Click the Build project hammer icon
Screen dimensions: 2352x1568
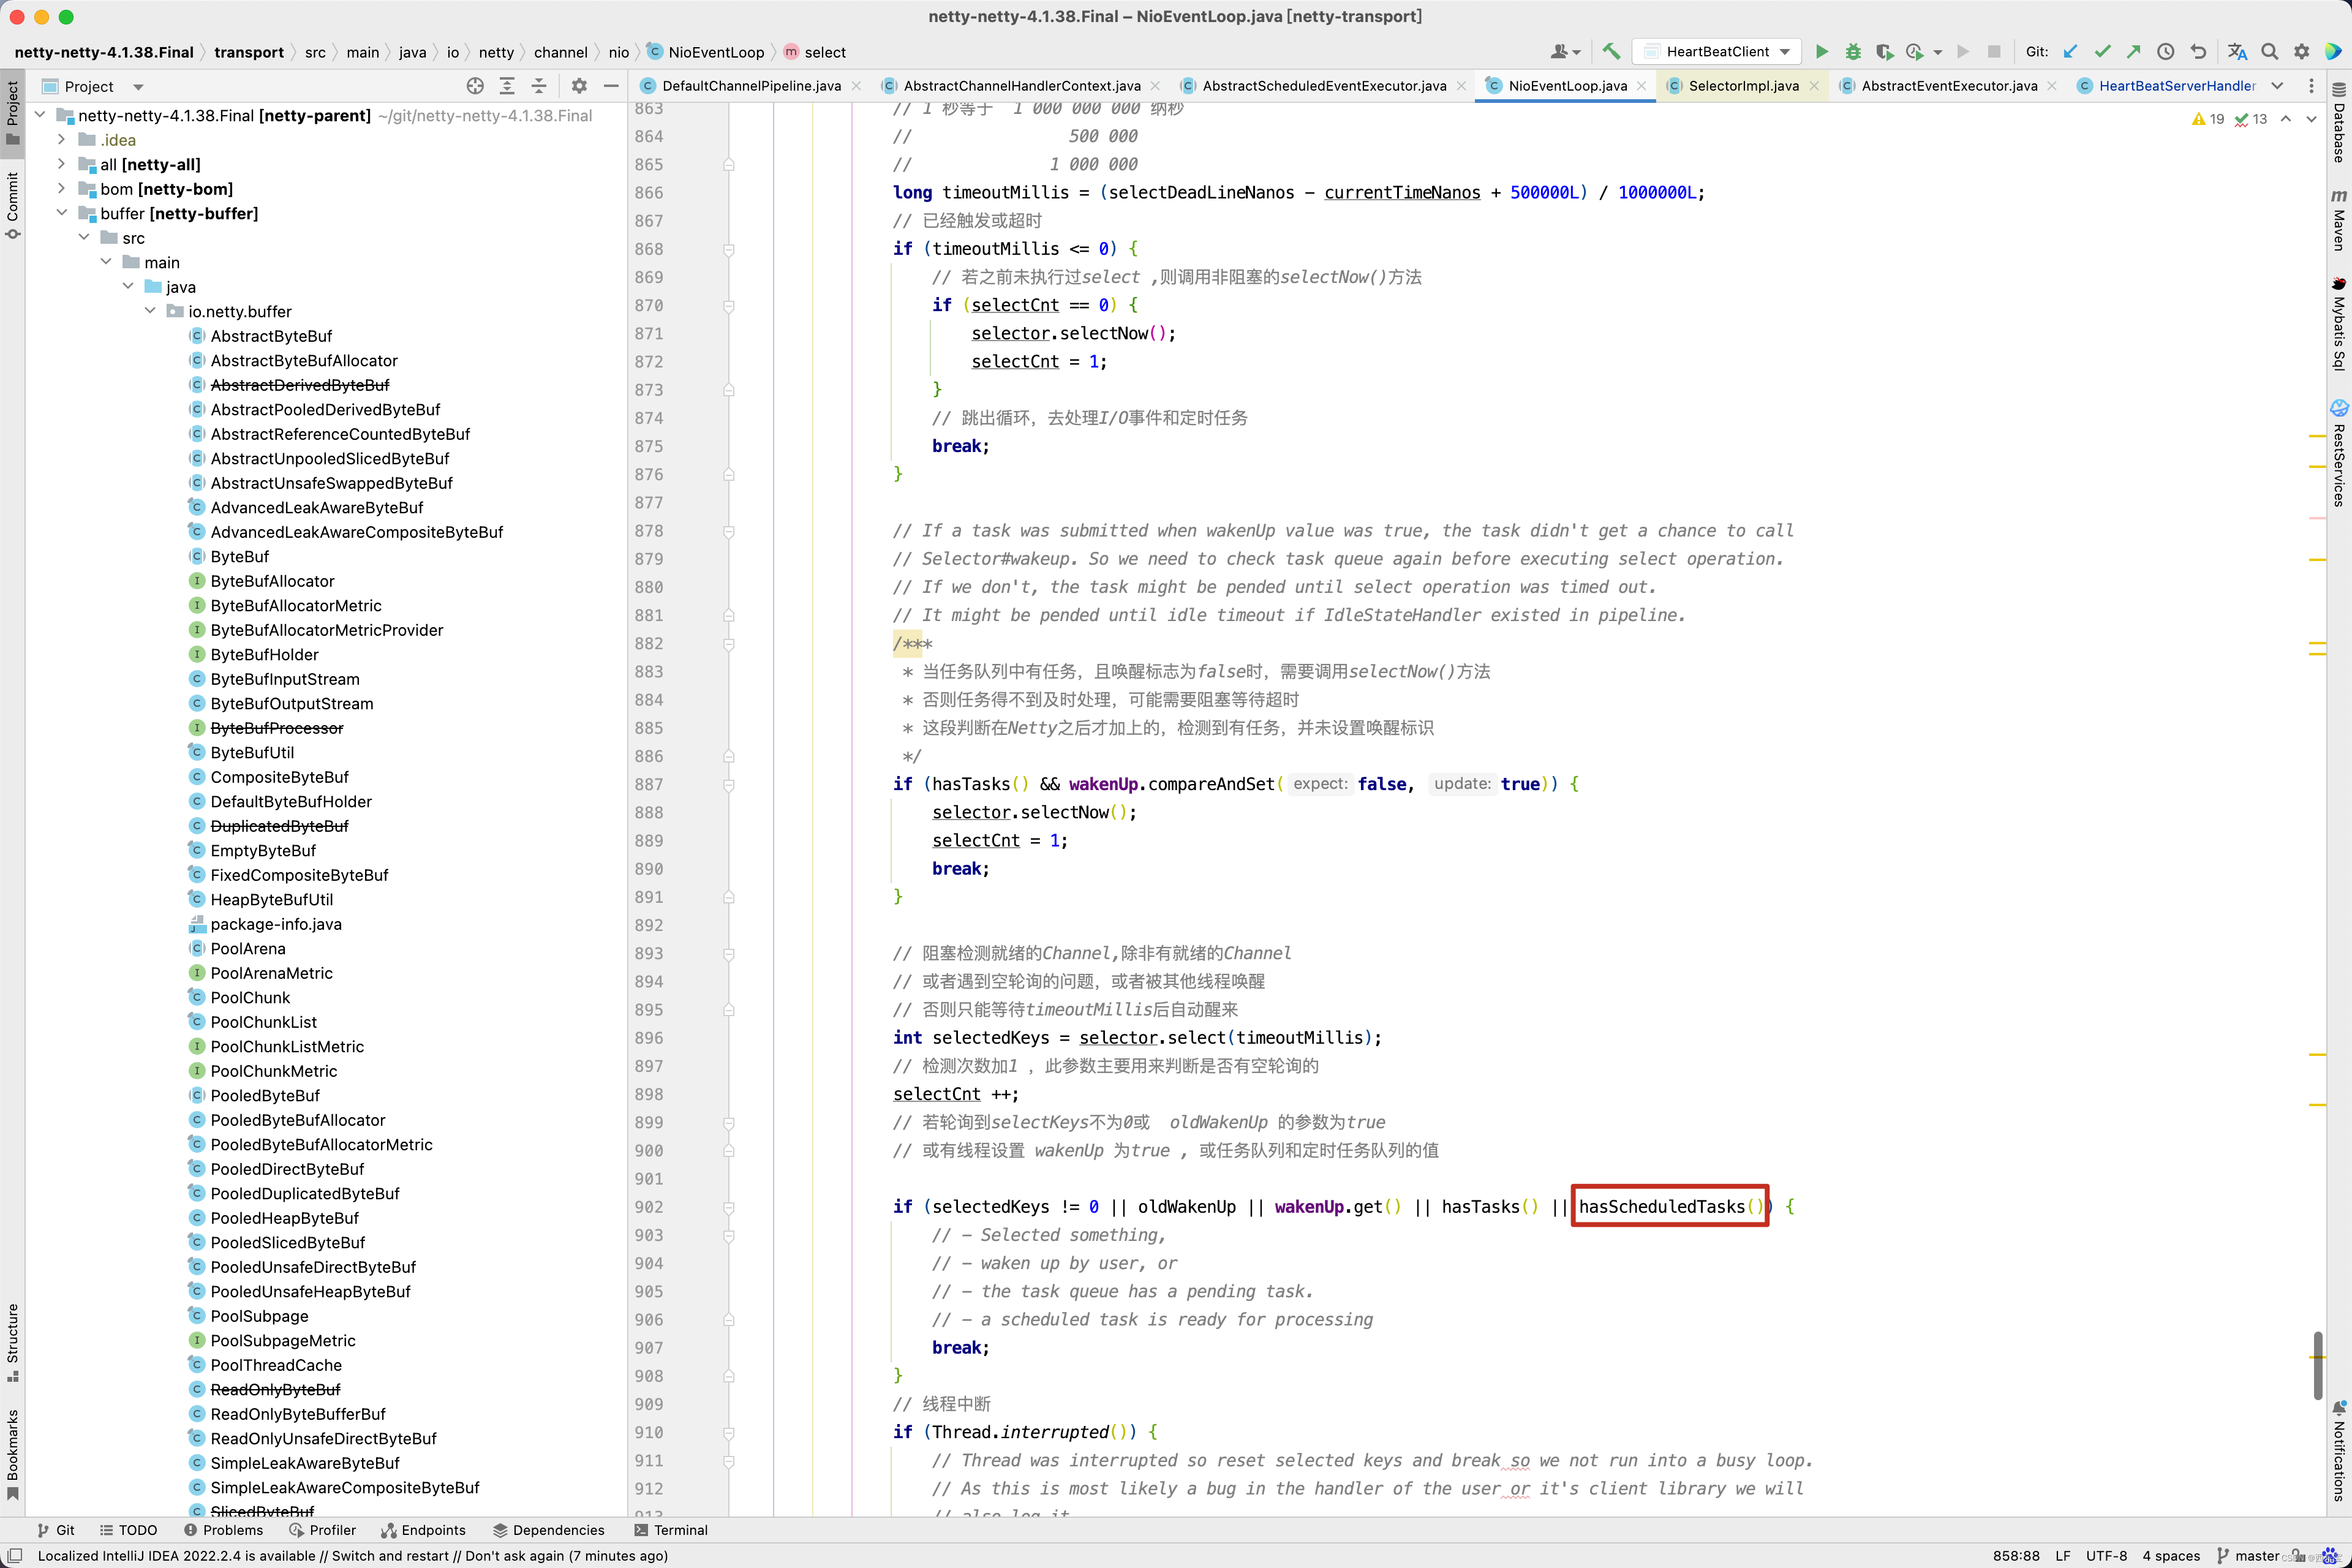1611,51
